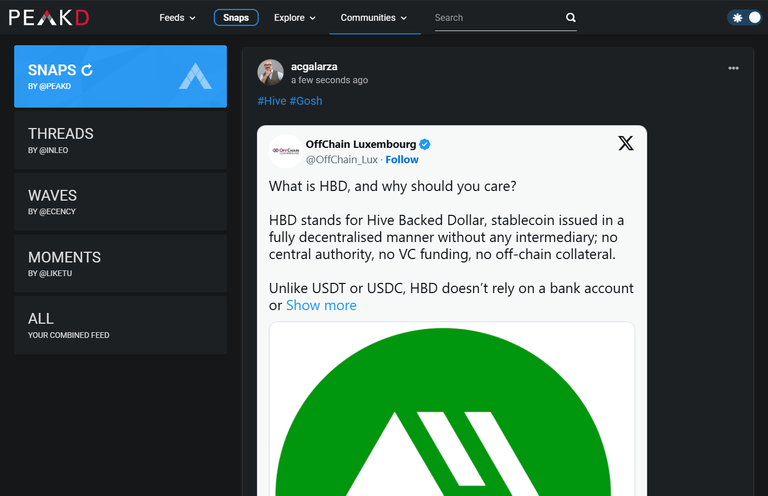Image resolution: width=768 pixels, height=496 pixels.
Task: Open OffChain Luxembourg display name
Action: click(x=361, y=144)
